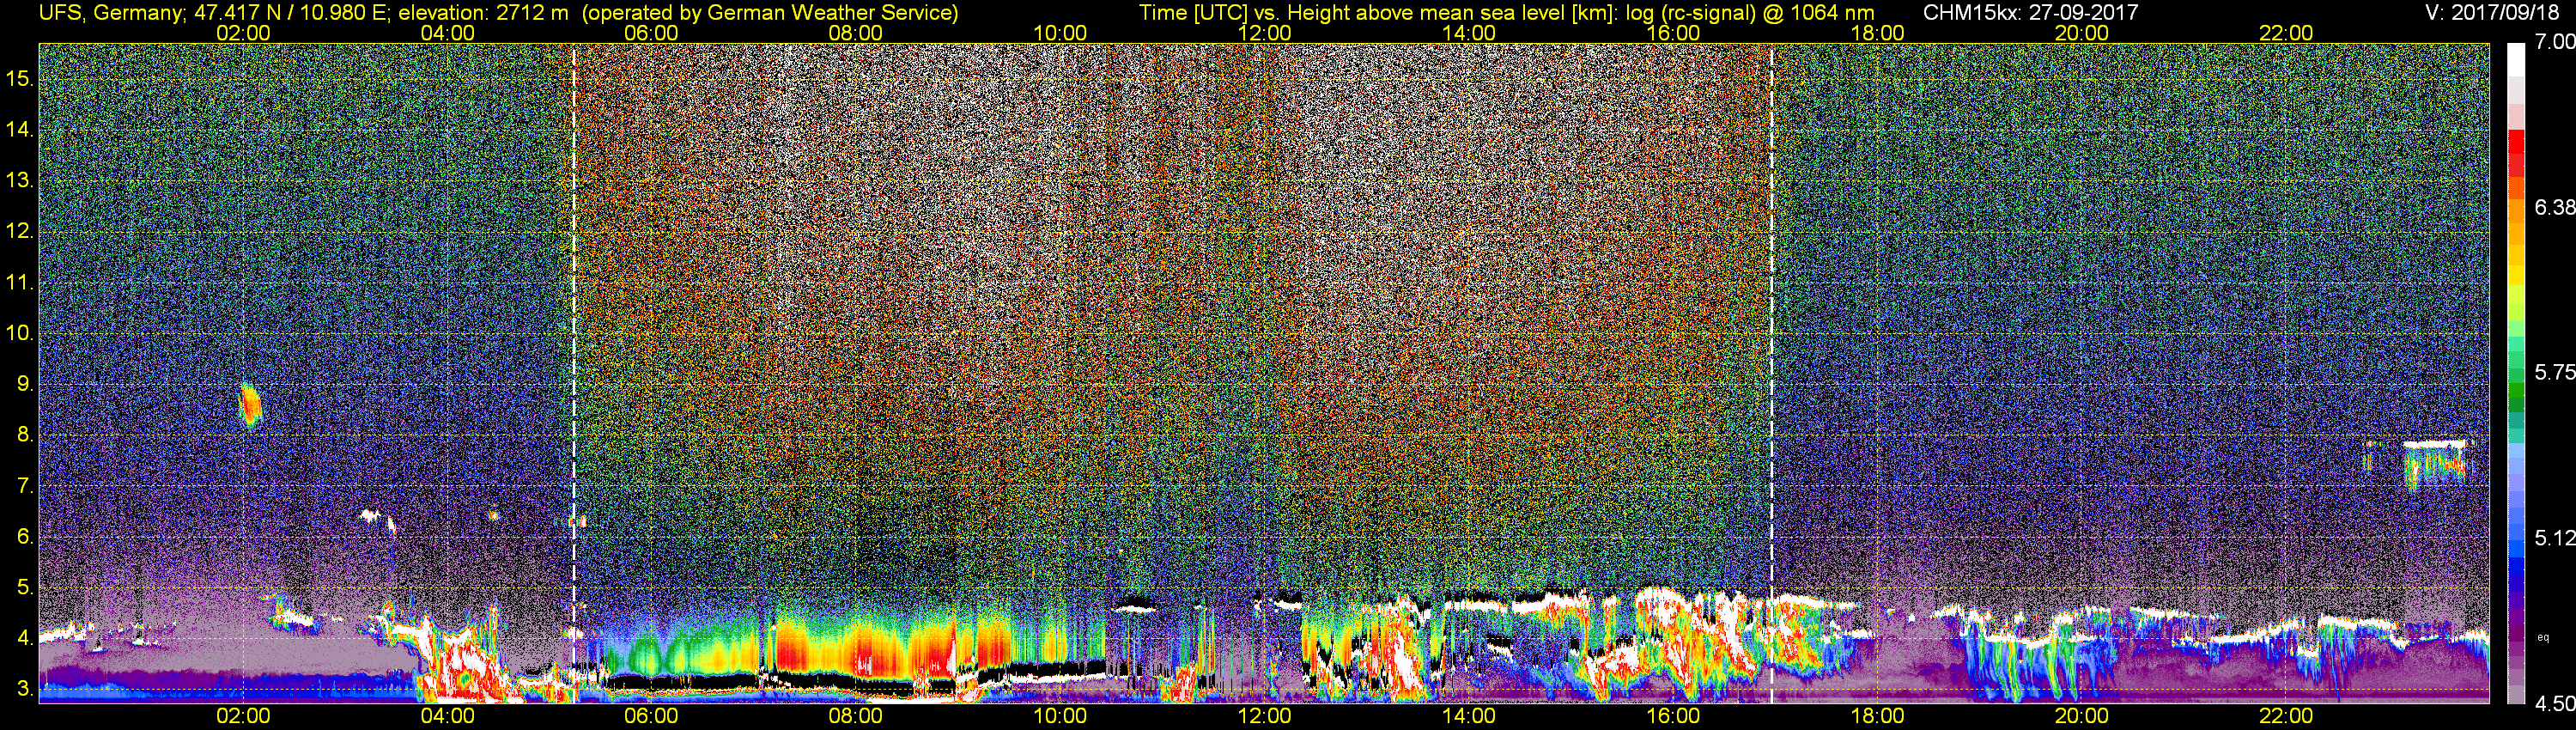The image size is (2576, 730).
Task: Pick '16:00' on the top time axis
Action: point(1673,33)
